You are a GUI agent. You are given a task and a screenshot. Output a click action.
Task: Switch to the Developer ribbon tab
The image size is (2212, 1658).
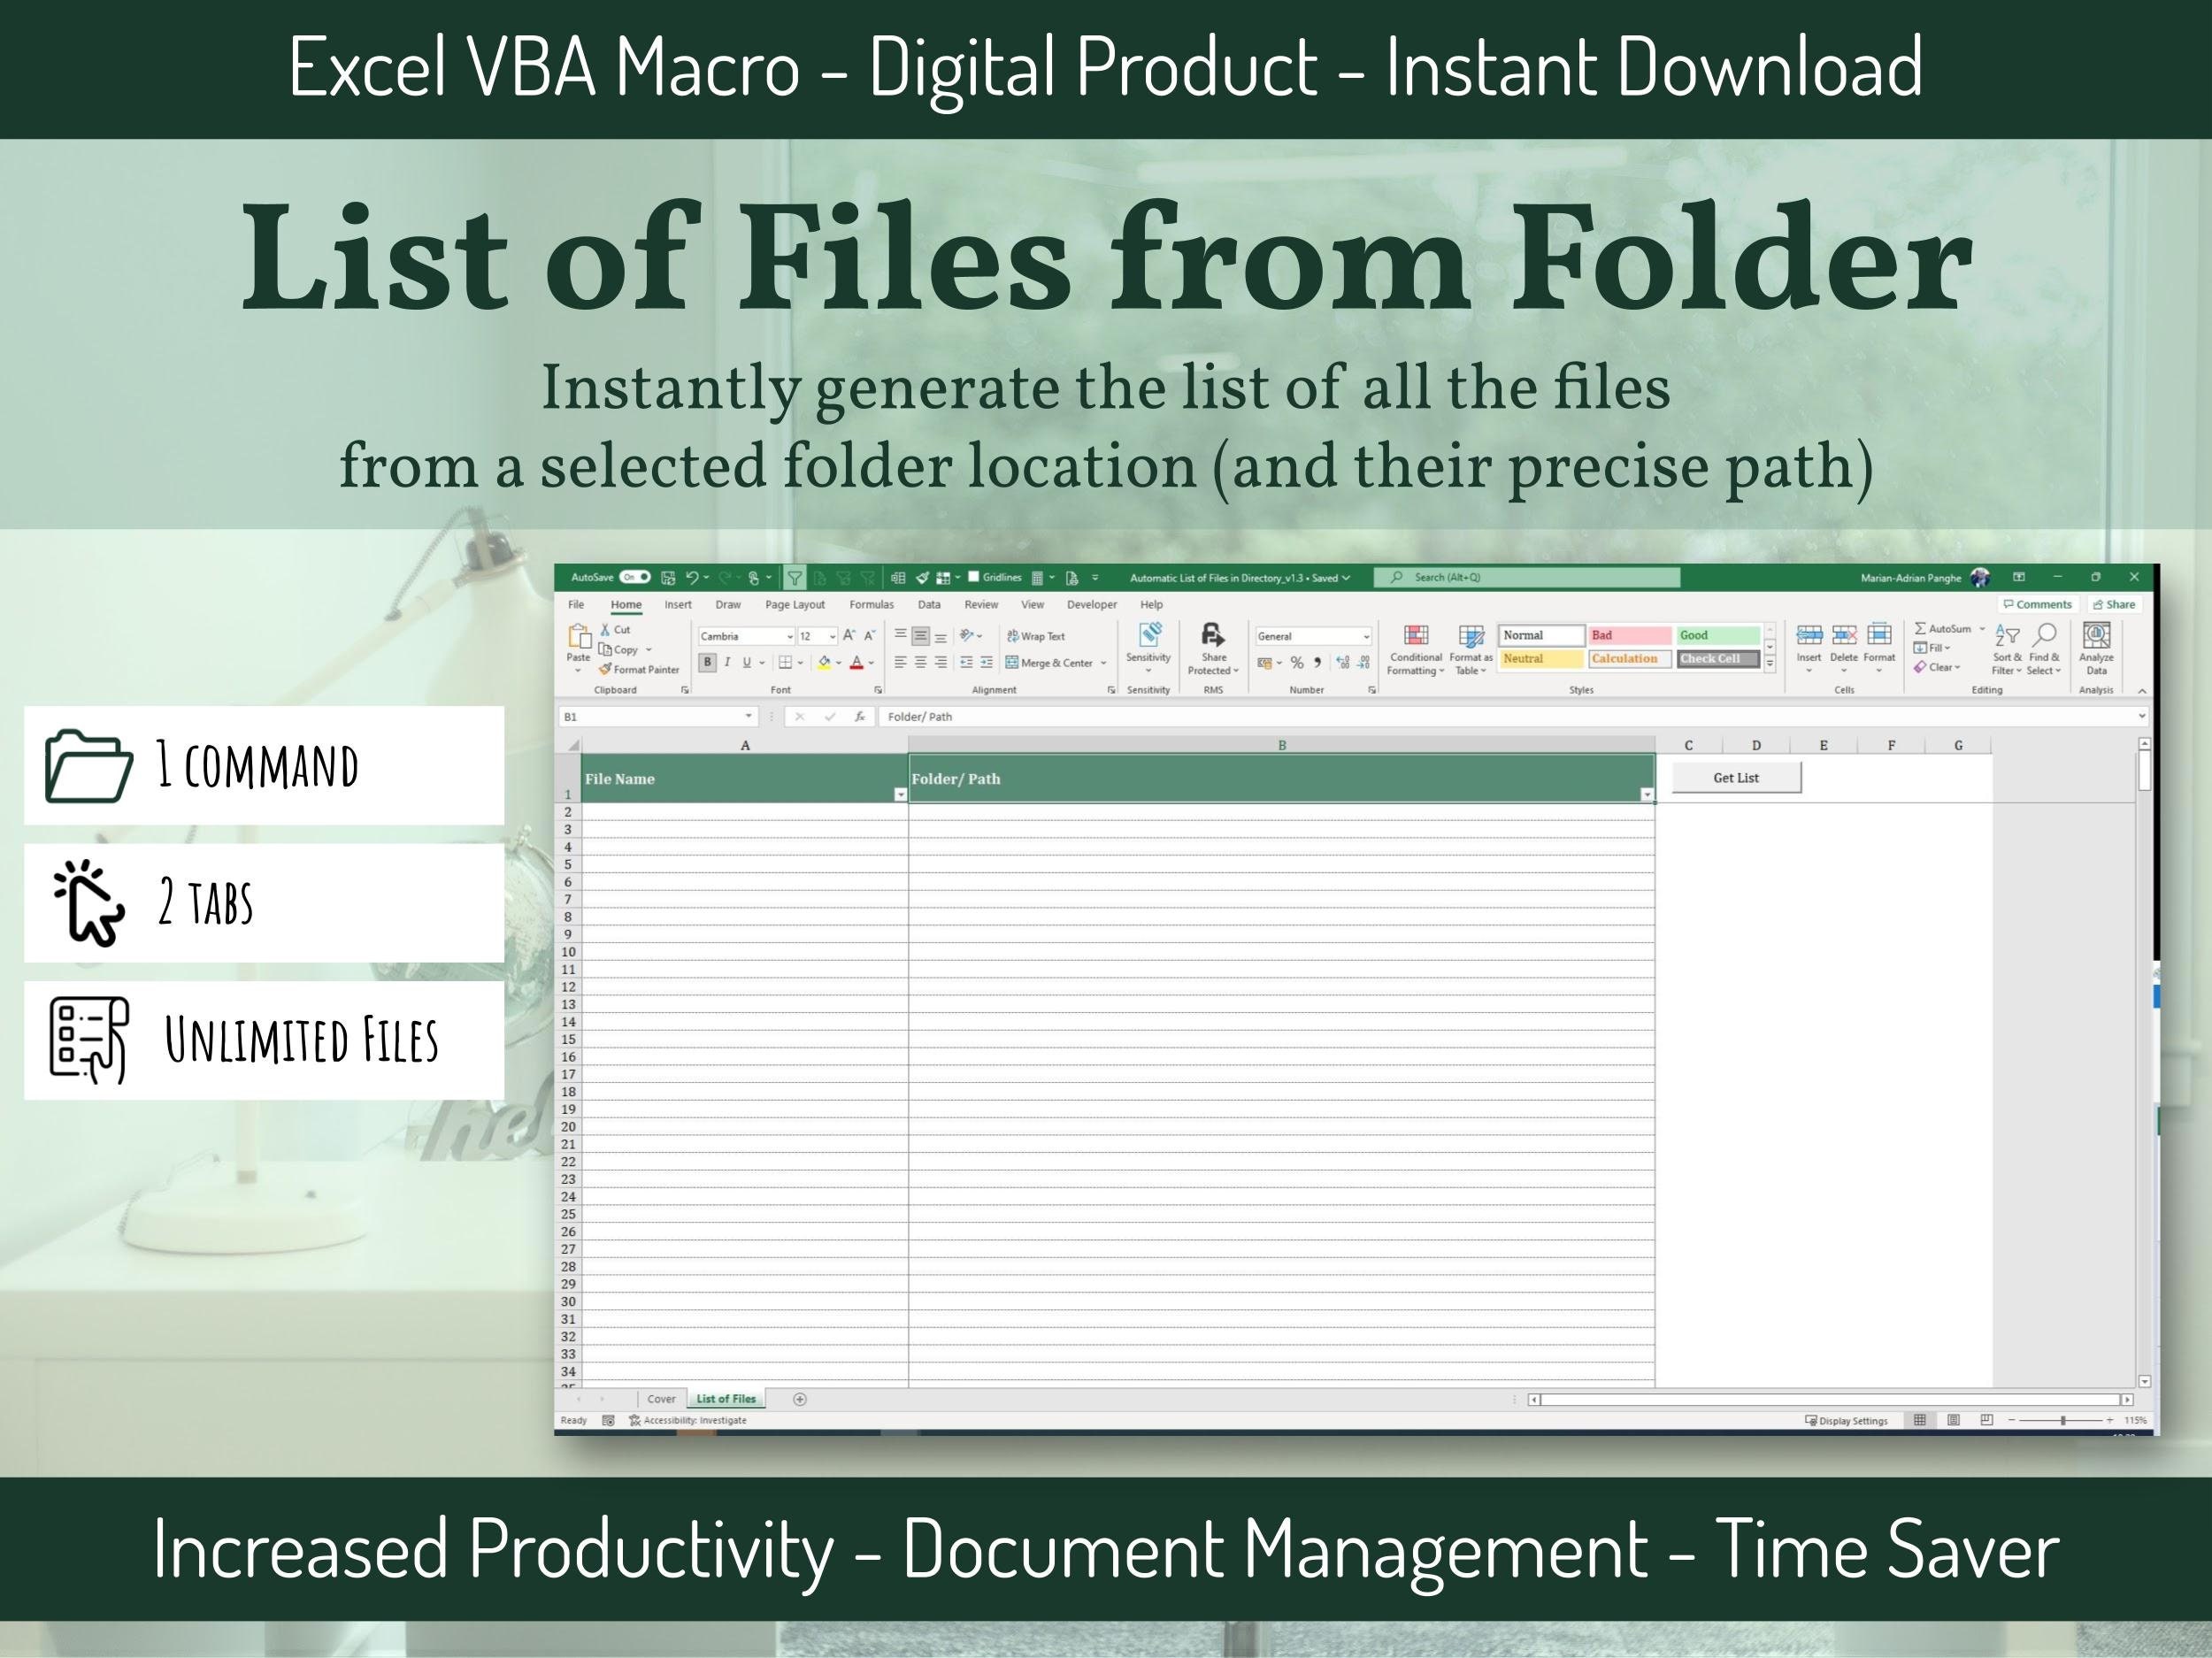pyautogui.click(x=1092, y=605)
